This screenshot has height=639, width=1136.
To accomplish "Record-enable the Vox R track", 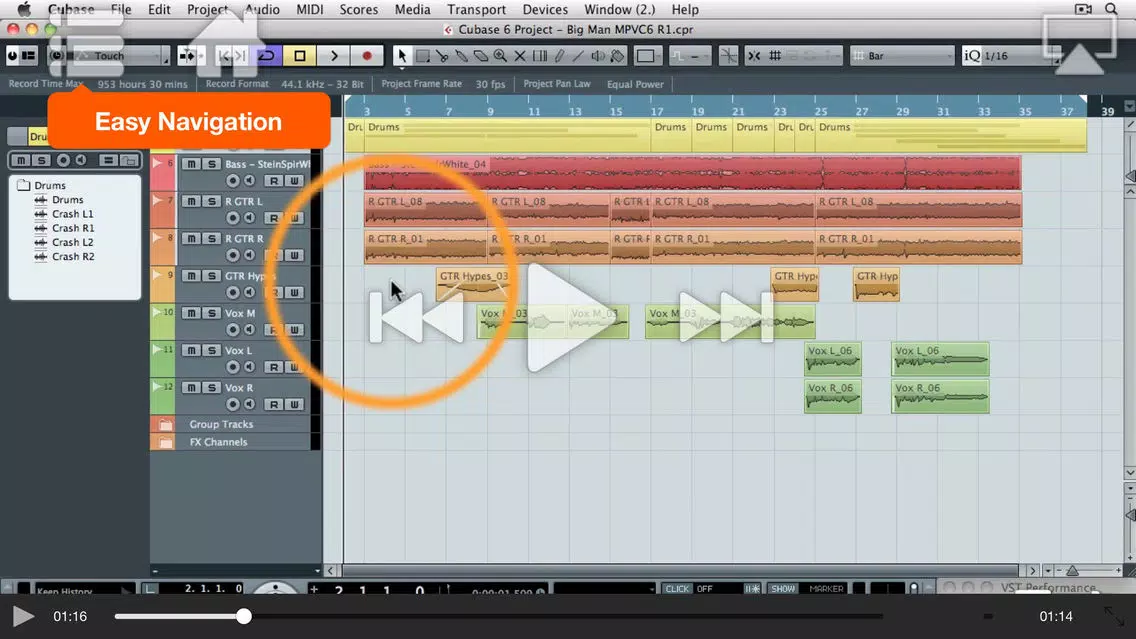I will [x=233, y=404].
